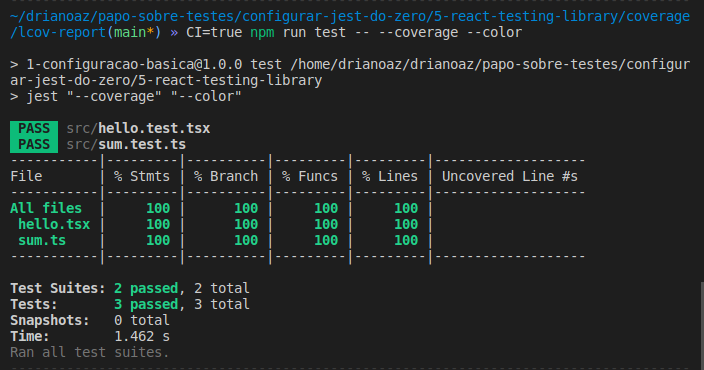This screenshot has height=370, width=704.
Task: Click '1-configuracao-basica@1.0.0' package name
Action: [x=134, y=64]
